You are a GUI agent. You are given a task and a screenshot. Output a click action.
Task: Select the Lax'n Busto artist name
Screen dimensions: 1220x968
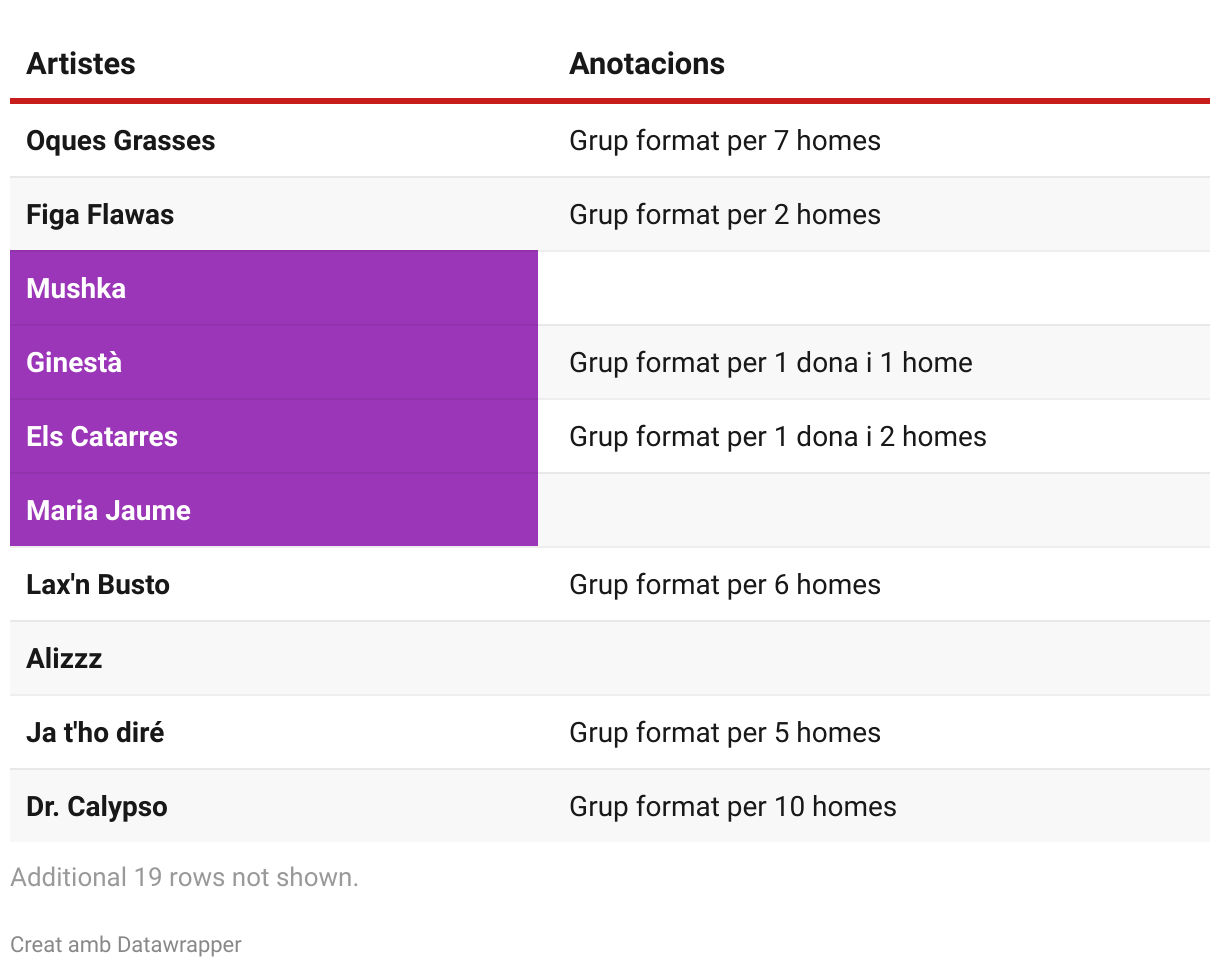pyautogui.click(x=98, y=585)
